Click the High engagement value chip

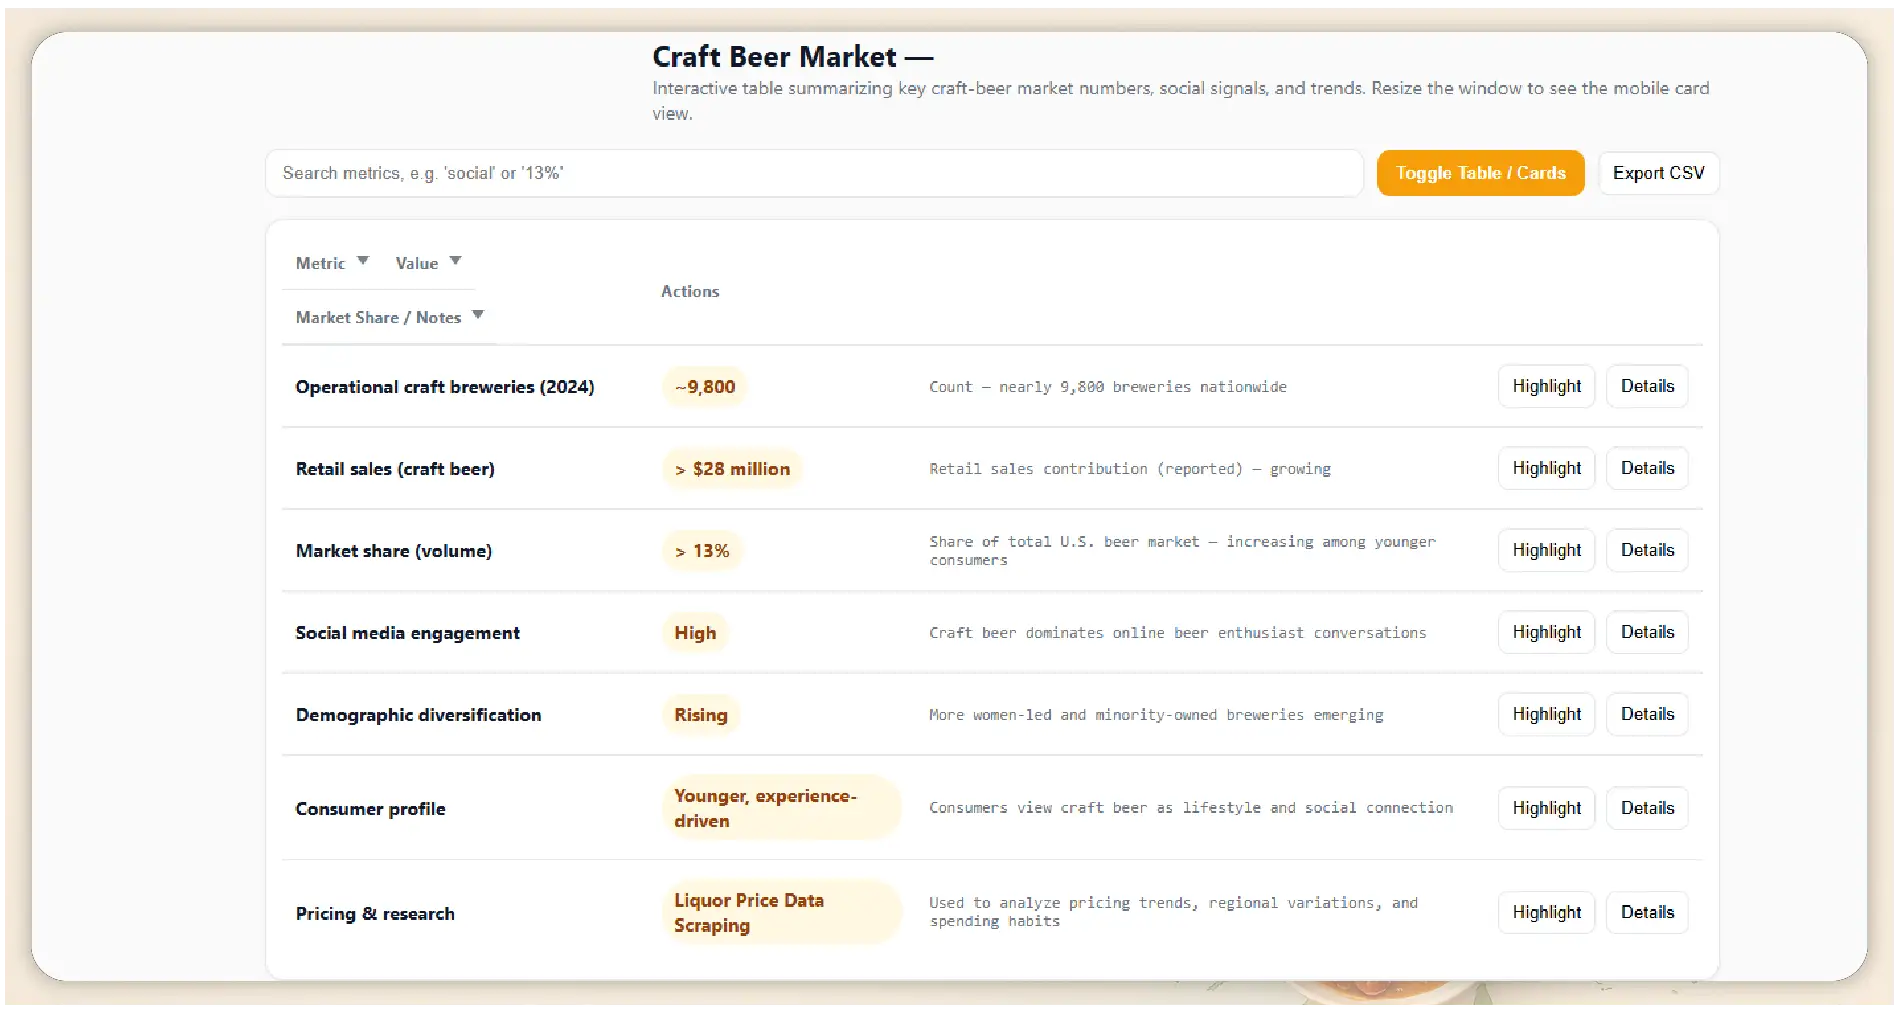point(694,632)
